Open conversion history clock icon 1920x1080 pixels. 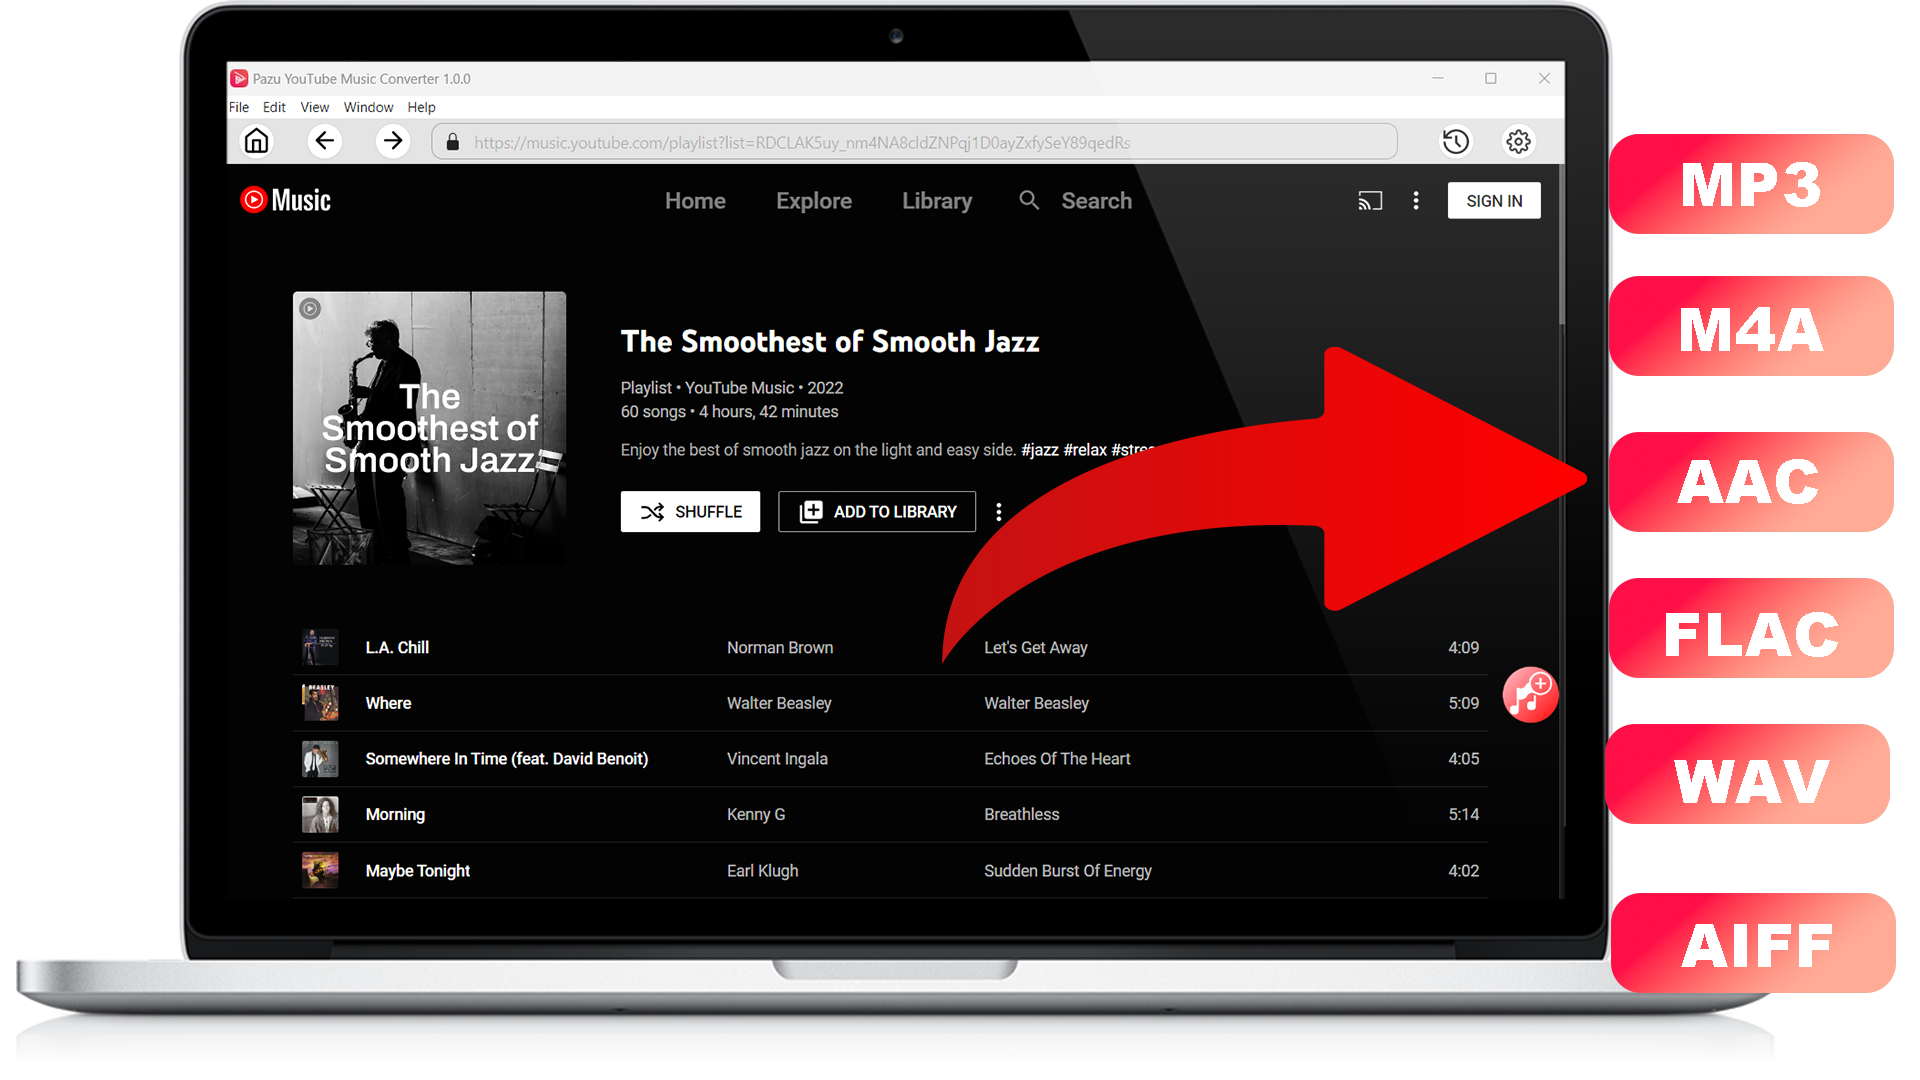point(1455,142)
